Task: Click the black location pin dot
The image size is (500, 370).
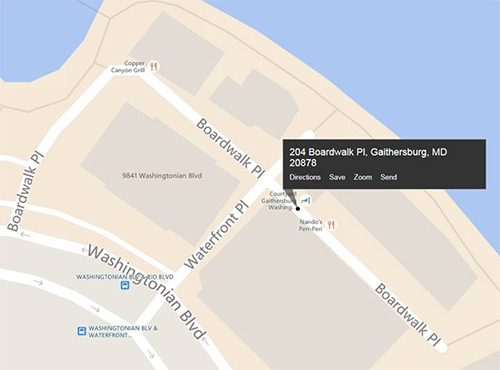Action: [298, 209]
